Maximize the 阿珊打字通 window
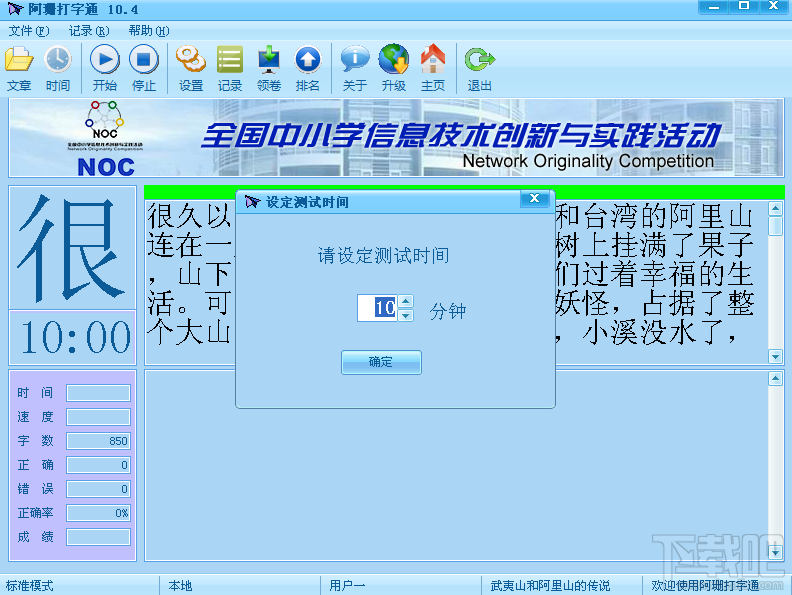 [x=744, y=7]
